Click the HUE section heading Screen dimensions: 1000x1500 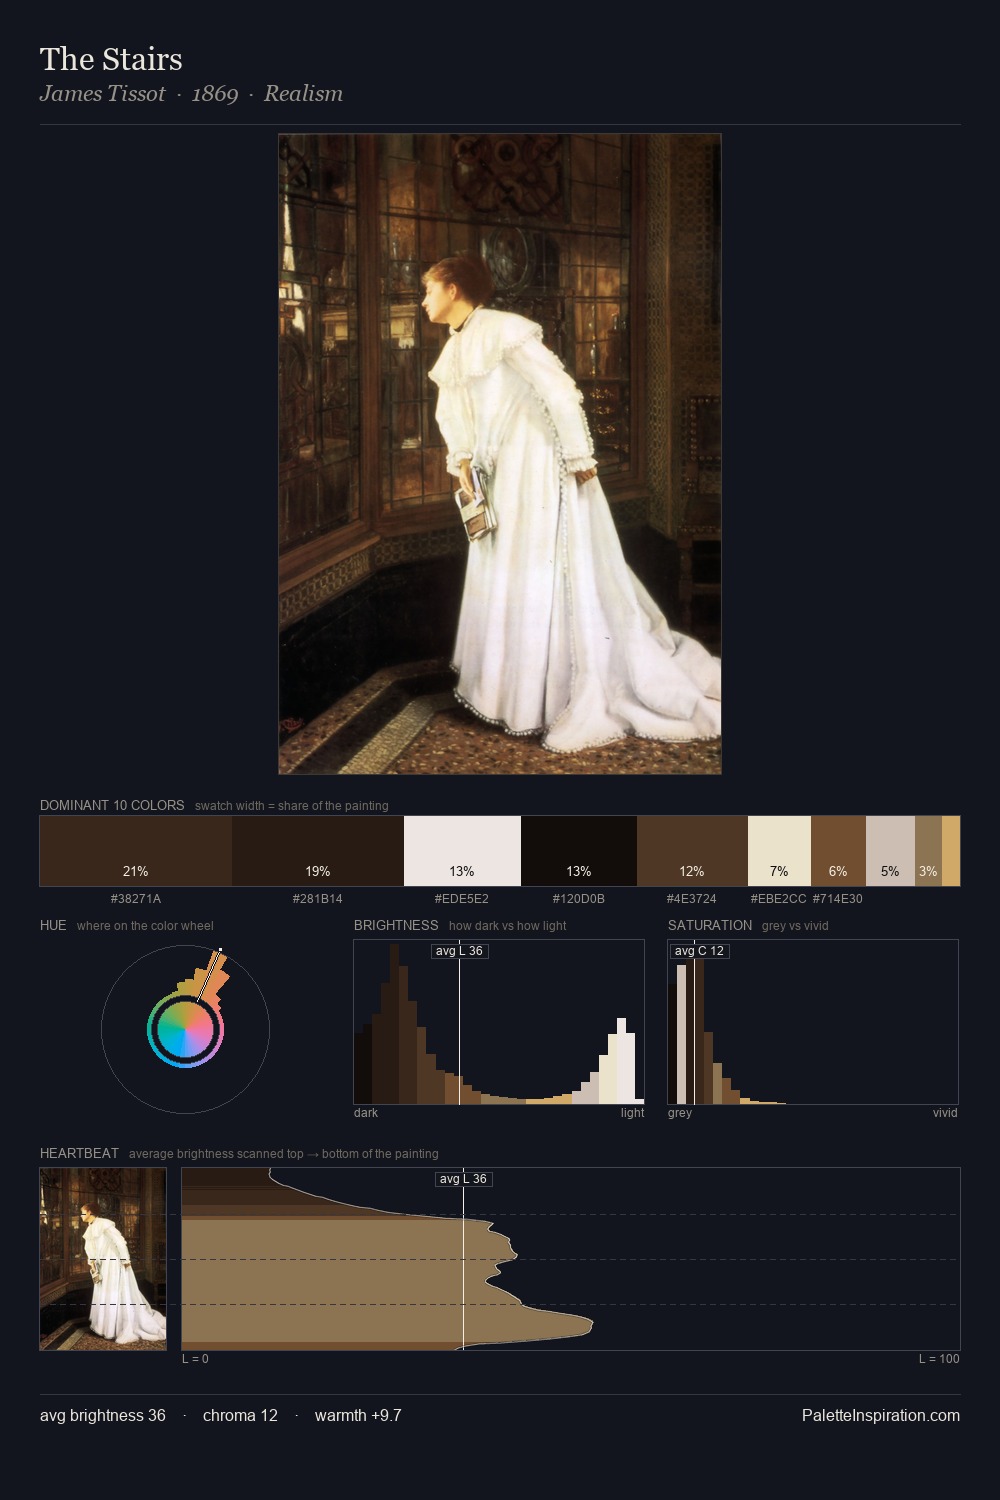click(53, 925)
